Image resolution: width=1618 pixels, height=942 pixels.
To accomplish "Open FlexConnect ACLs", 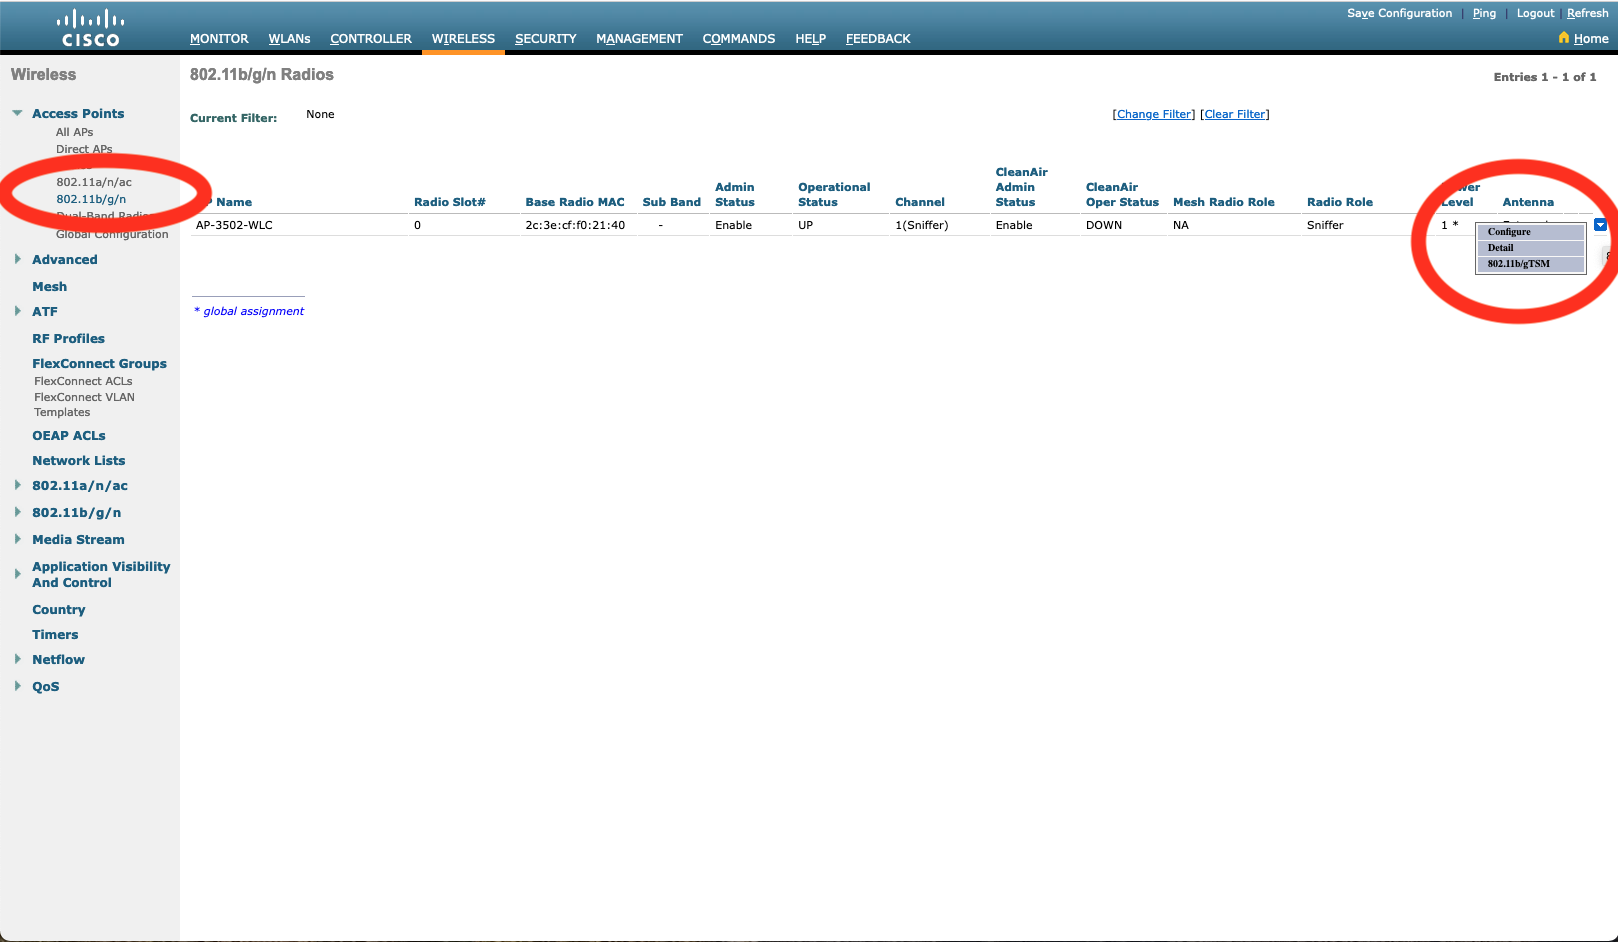I will click(x=83, y=381).
